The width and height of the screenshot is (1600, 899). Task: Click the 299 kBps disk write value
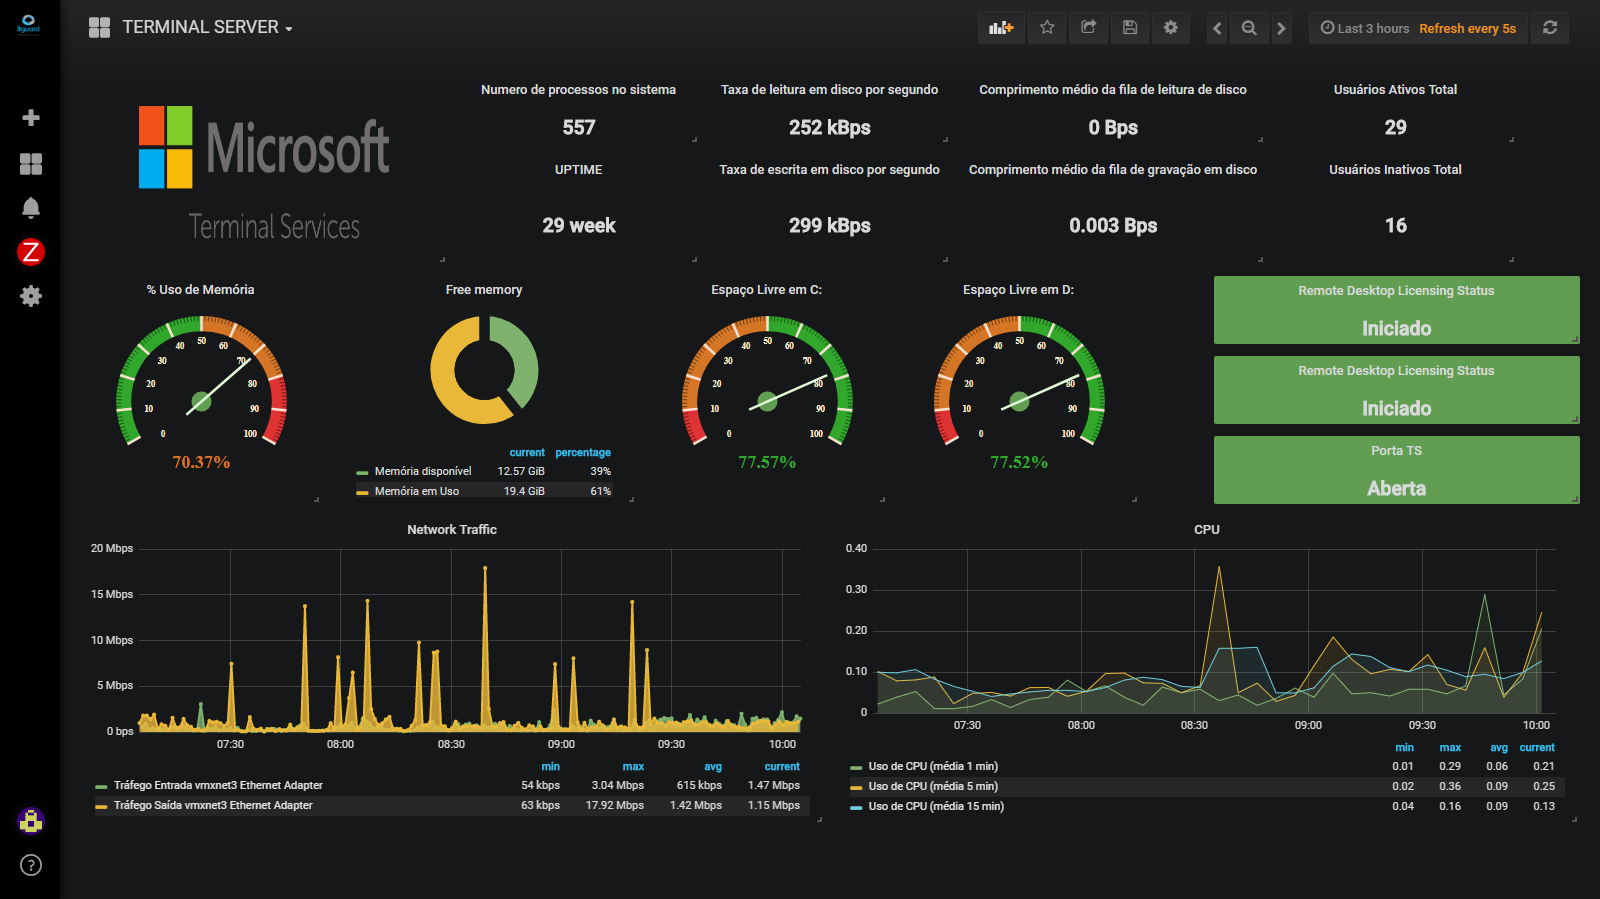[830, 225]
